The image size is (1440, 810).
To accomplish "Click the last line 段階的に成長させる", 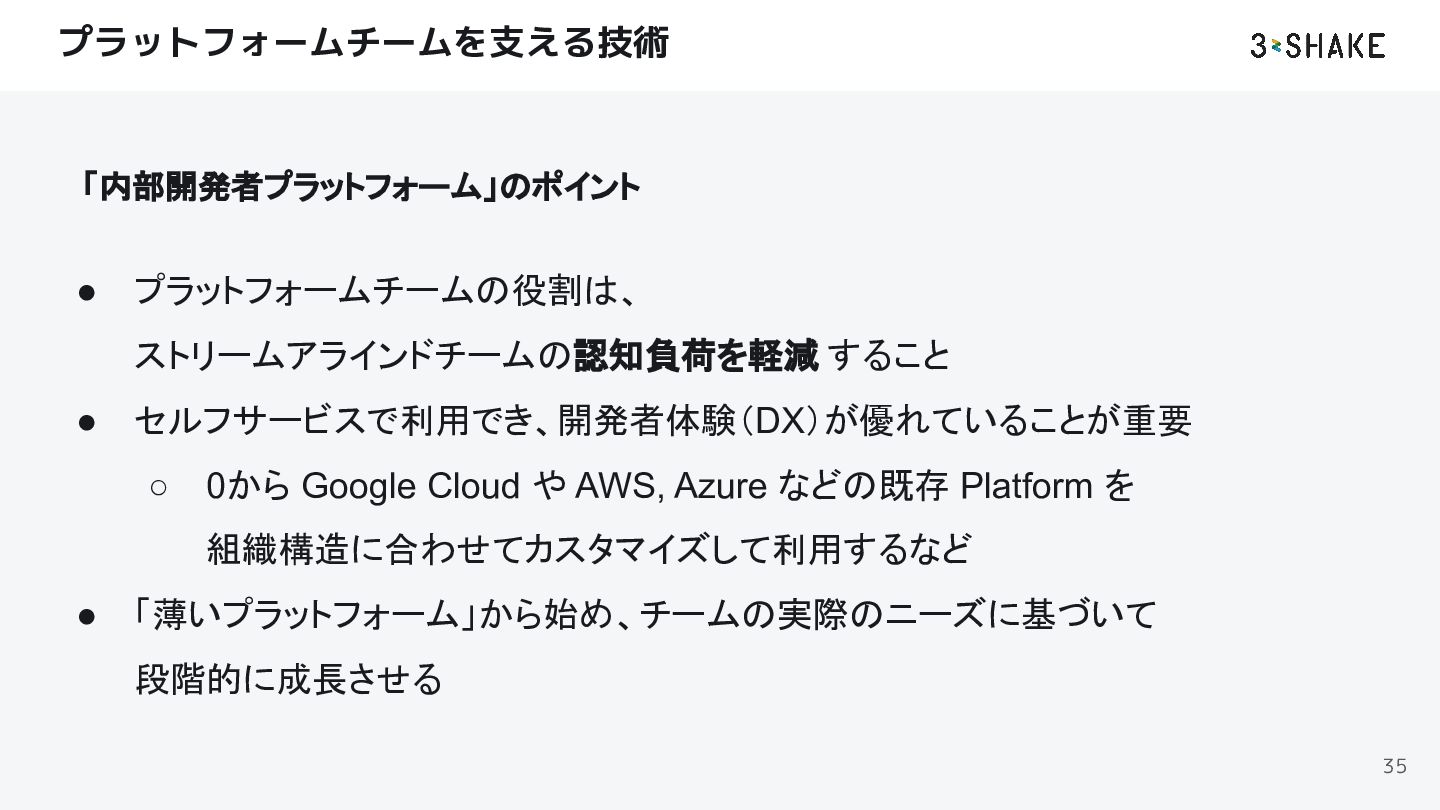I will tap(288, 680).
